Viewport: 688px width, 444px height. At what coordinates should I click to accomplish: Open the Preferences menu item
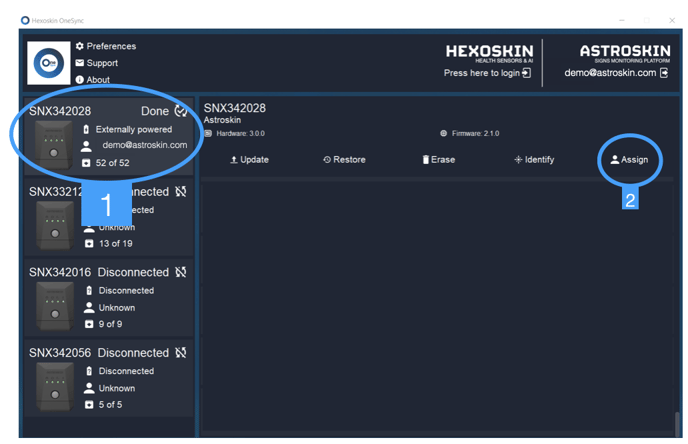click(111, 46)
